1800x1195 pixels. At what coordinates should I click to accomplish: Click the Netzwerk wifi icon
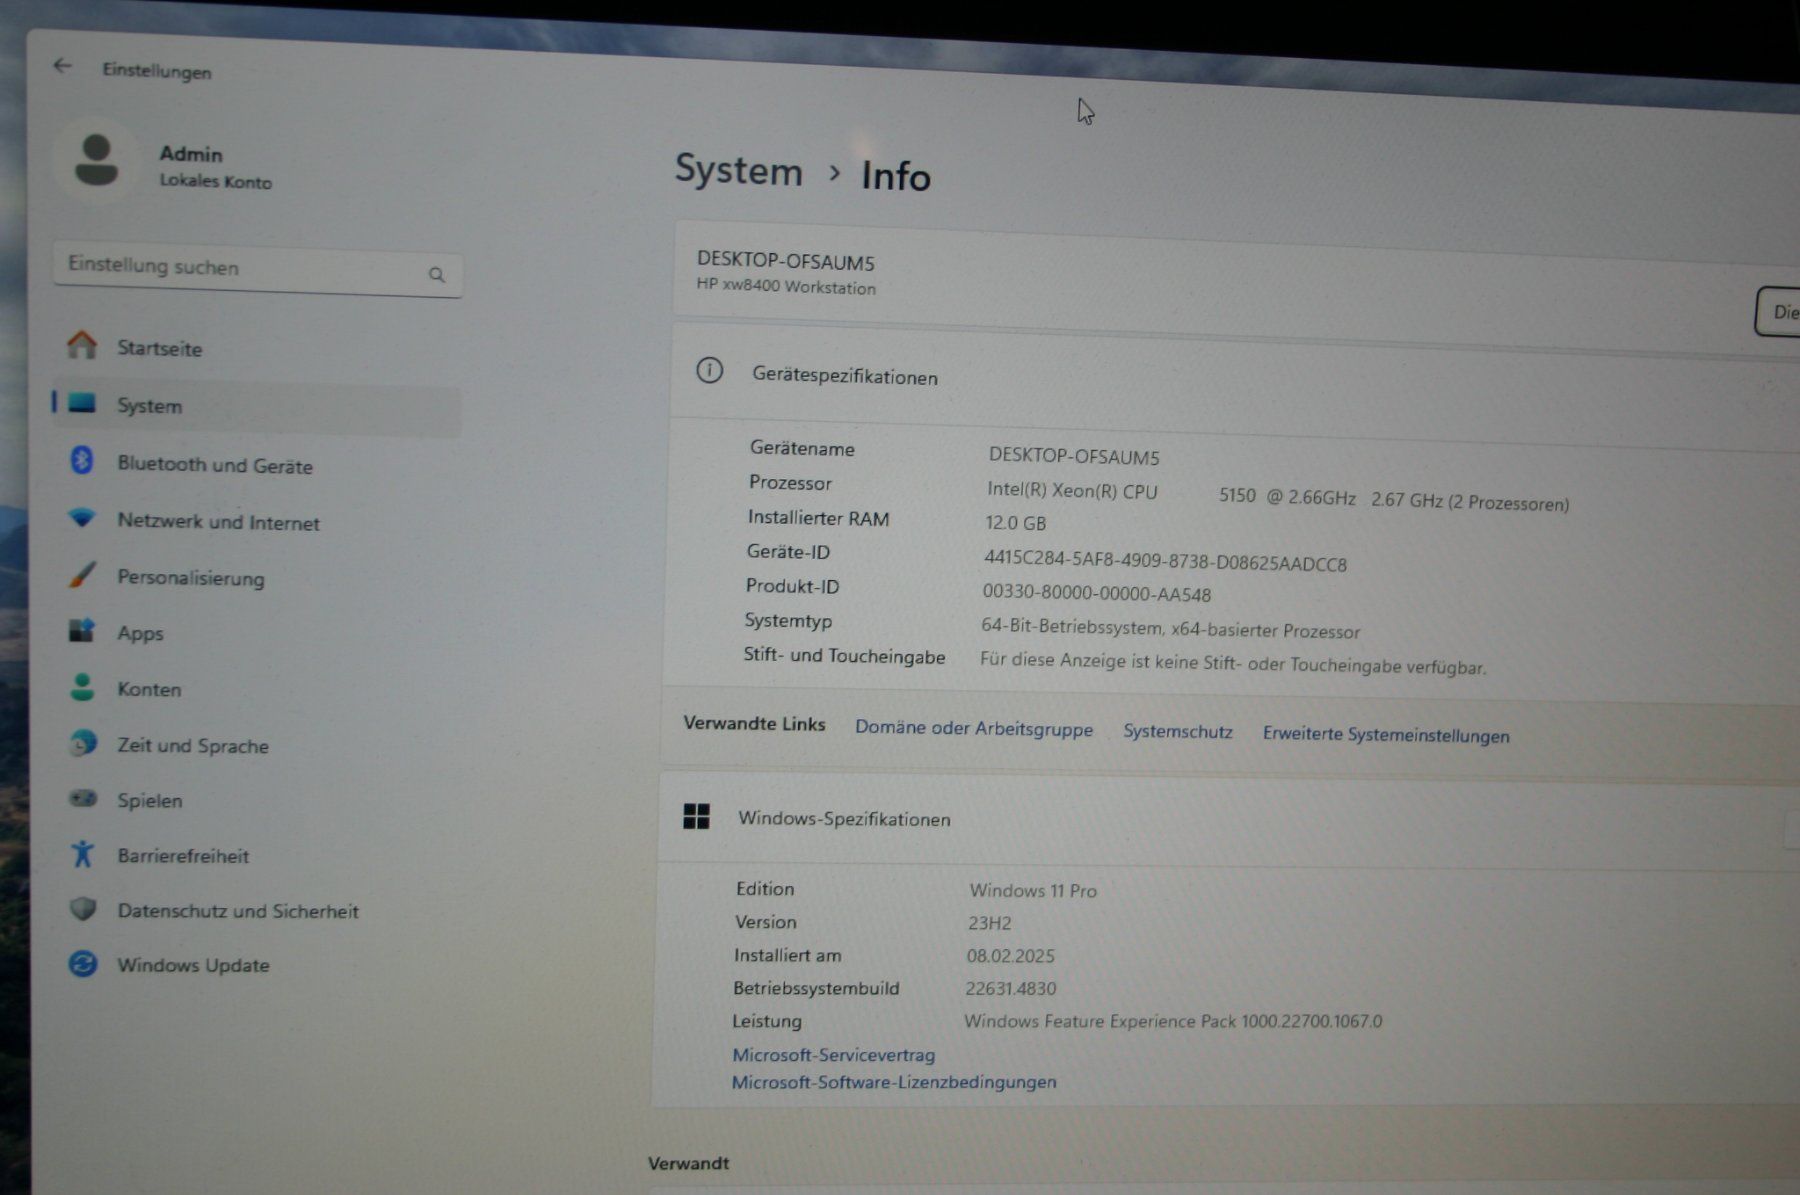click(82, 518)
